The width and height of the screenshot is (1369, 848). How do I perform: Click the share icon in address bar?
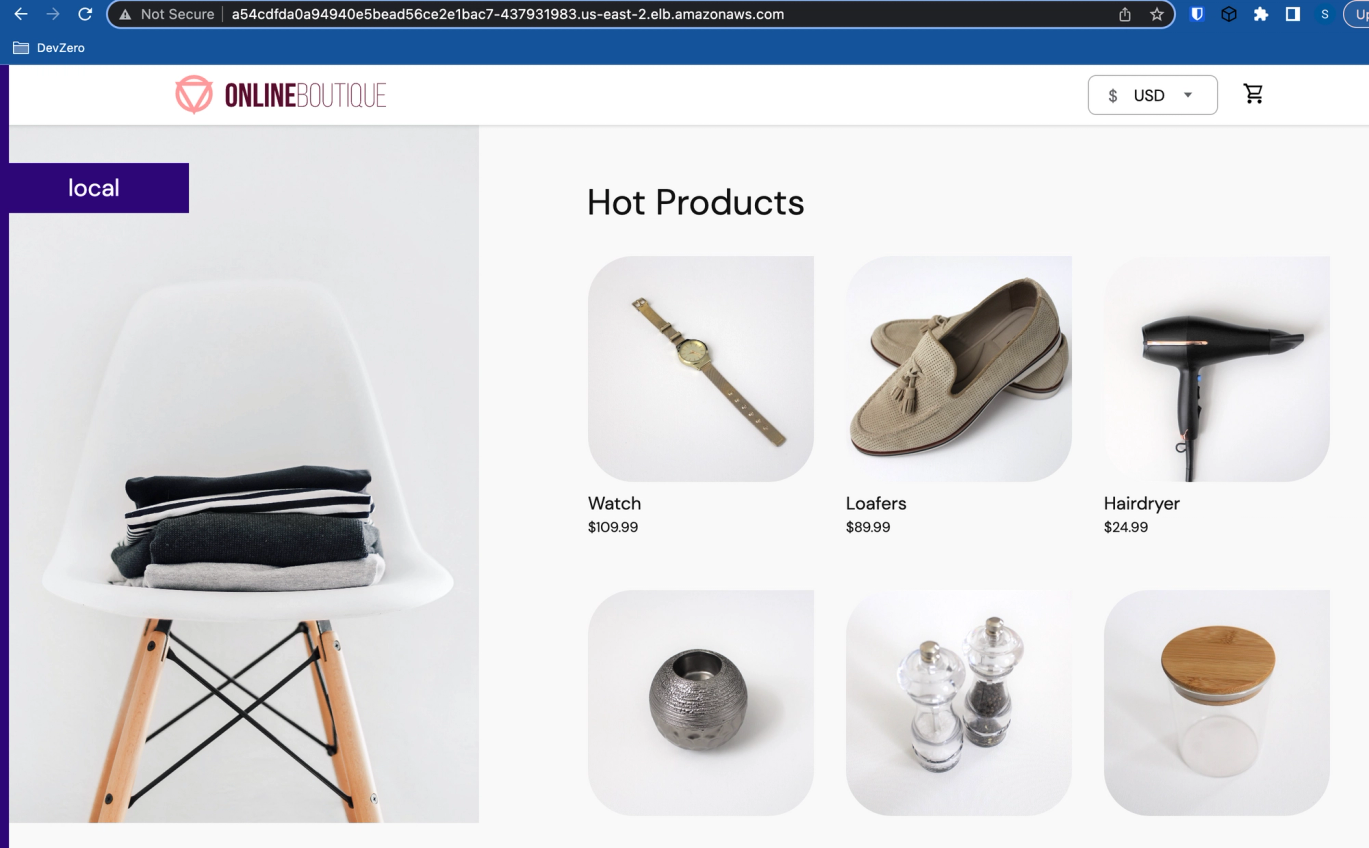(x=1125, y=14)
